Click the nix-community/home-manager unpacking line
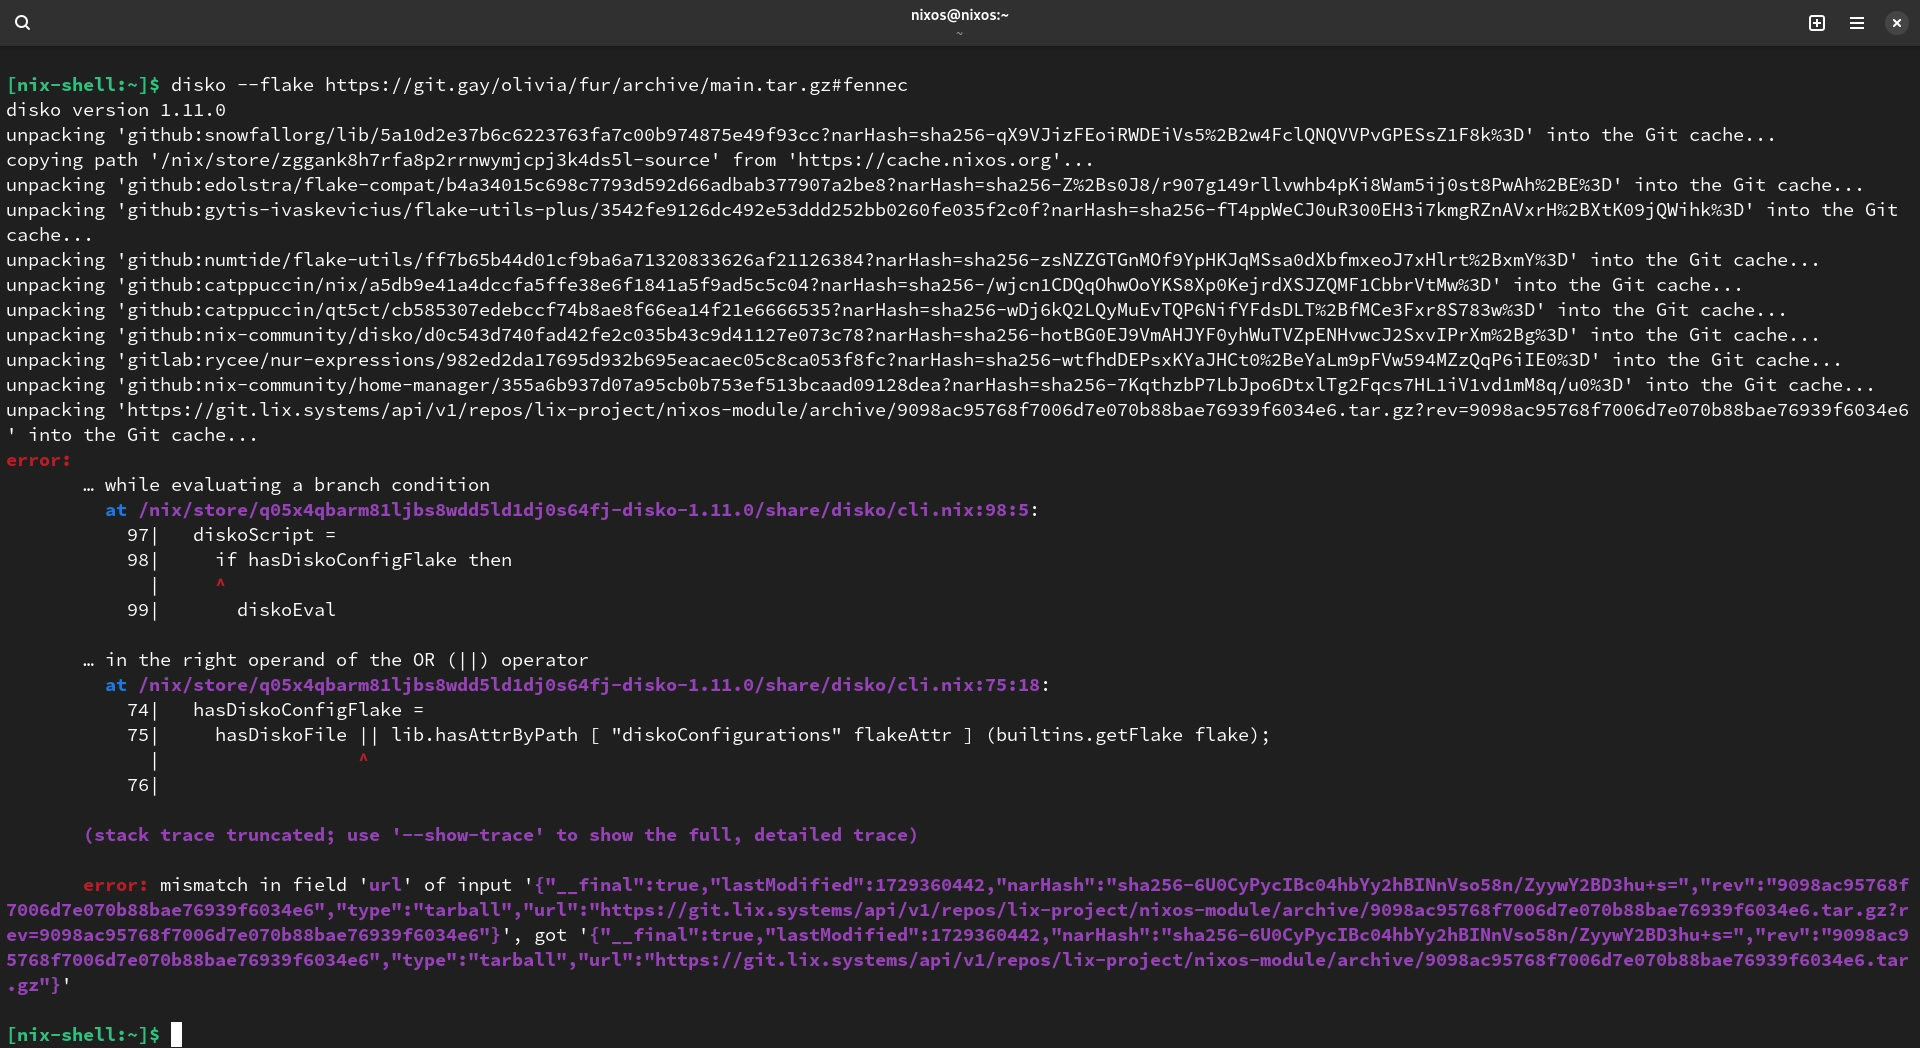The height and width of the screenshot is (1048, 1920). coord(940,385)
